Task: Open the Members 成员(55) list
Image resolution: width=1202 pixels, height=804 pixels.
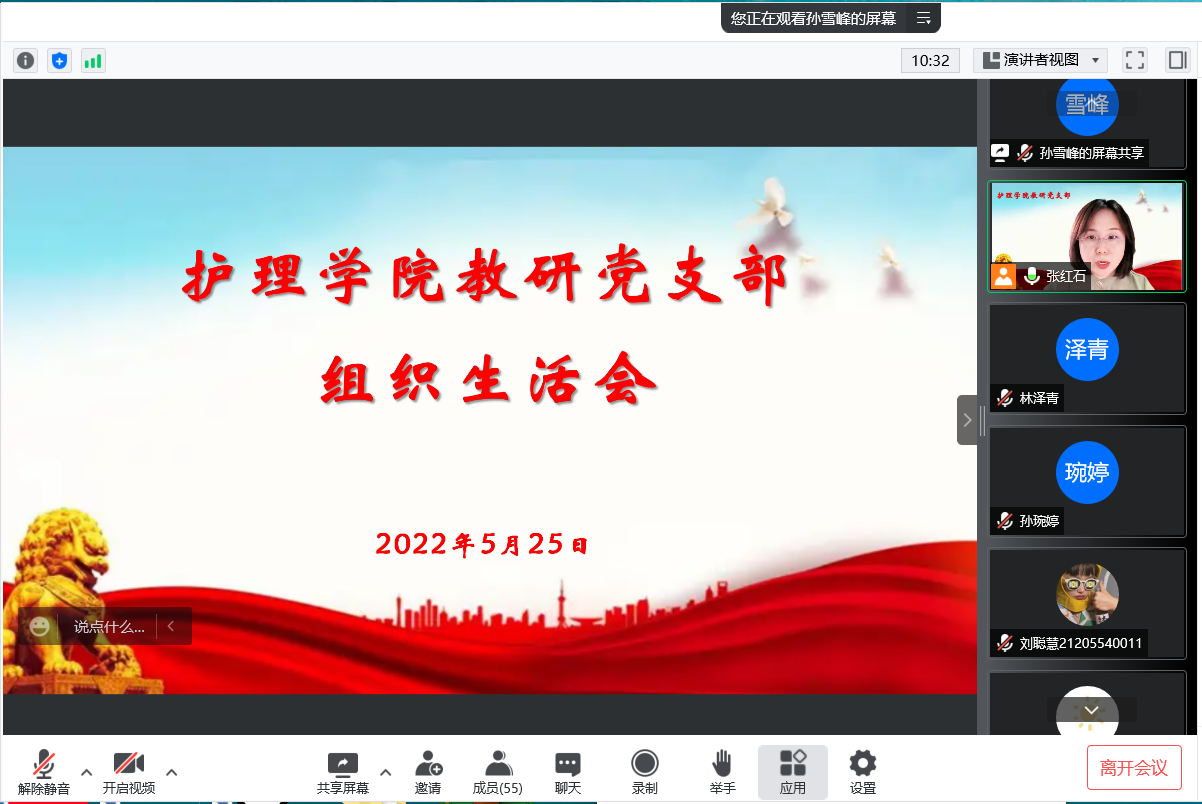Action: 498,772
